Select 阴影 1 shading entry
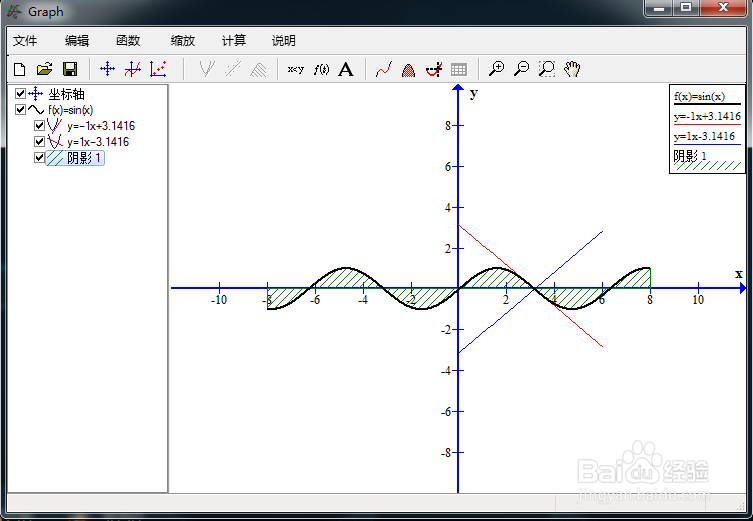Viewport: 753px width, 521px height. (x=84, y=158)
